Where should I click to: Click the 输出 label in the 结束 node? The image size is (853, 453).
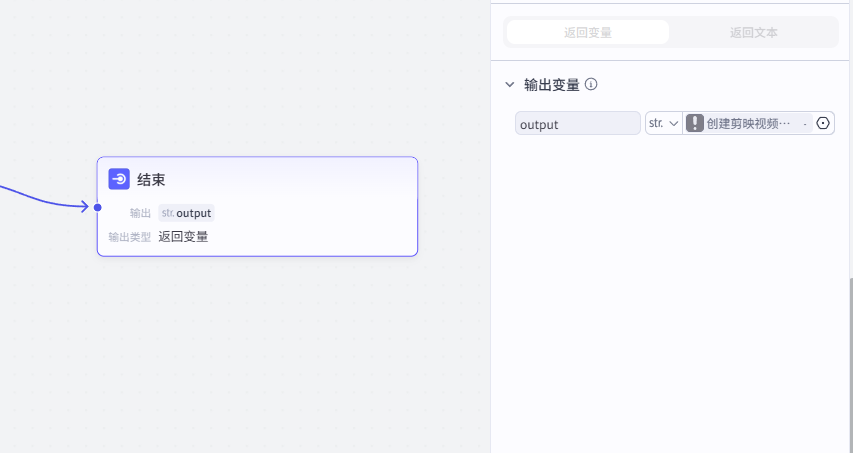click(x=140, y=213)
